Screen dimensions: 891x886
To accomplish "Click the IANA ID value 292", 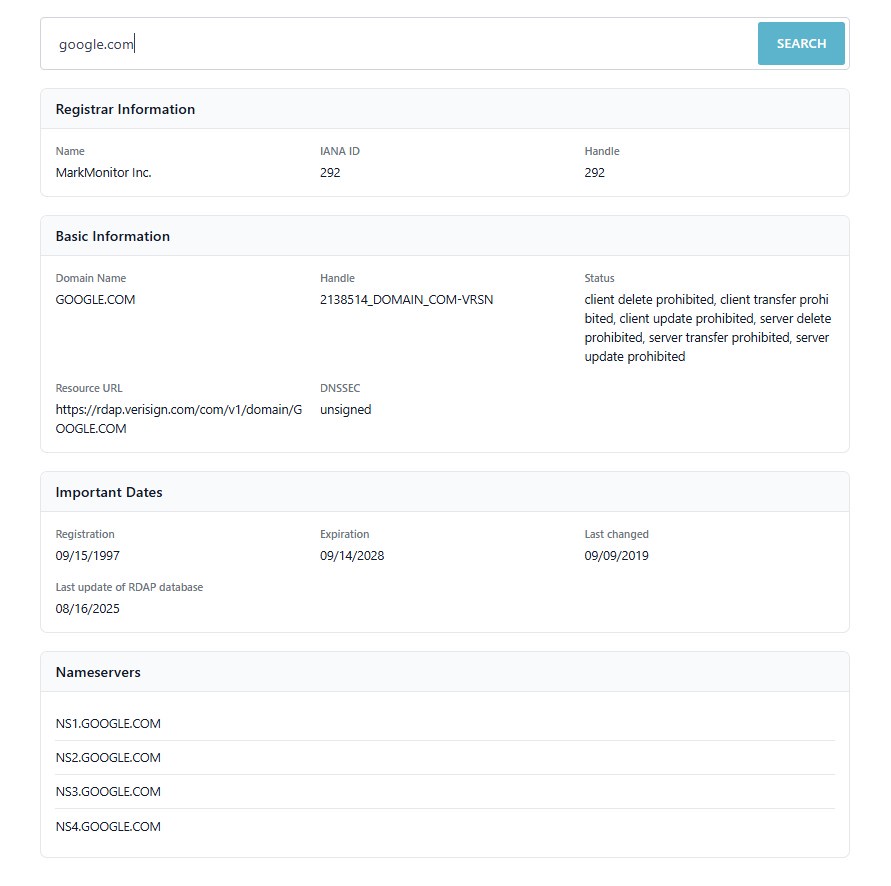I will click(330, 172).
